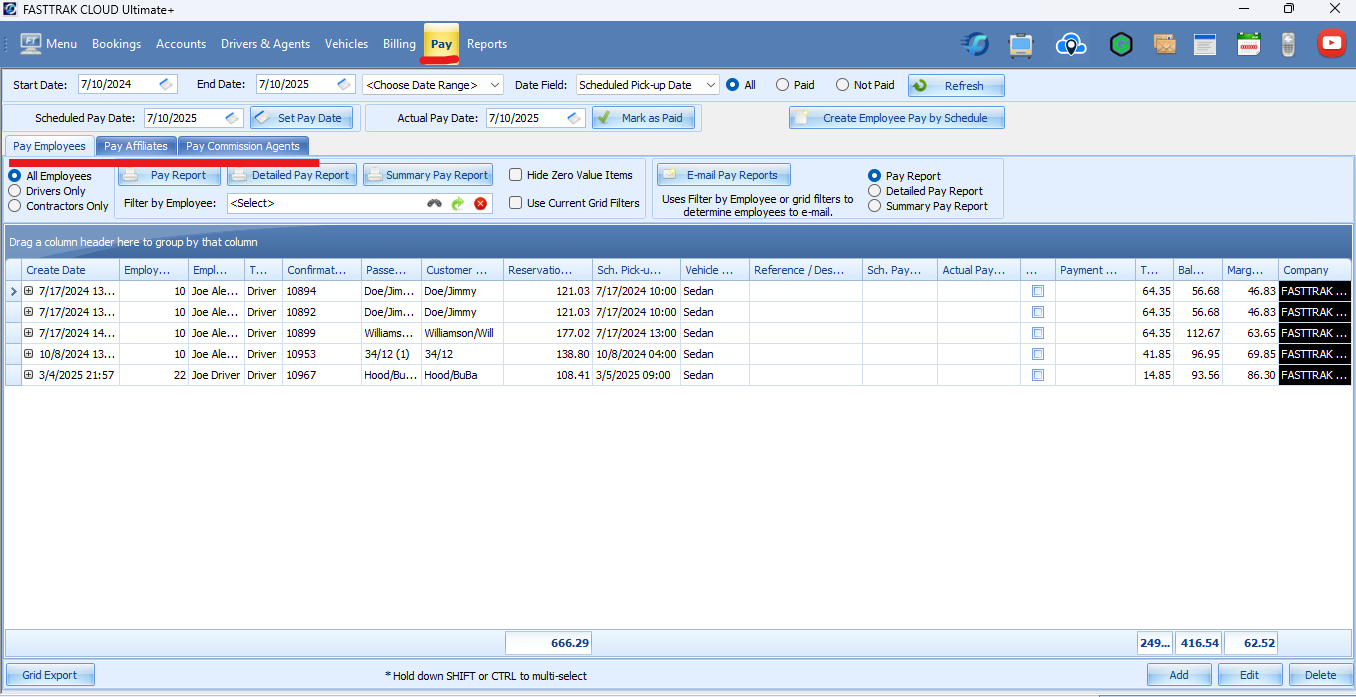
Task: Open the Billing menu
Action: (x=399, y=44)
